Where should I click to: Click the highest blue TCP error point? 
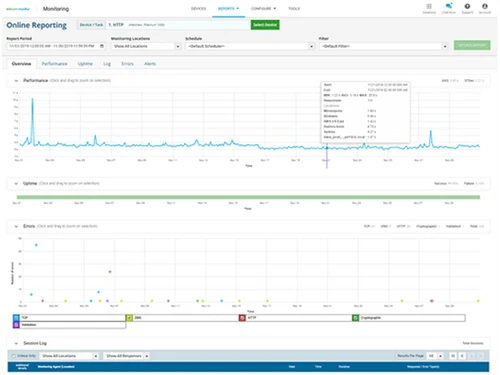(x=36, y=245)
